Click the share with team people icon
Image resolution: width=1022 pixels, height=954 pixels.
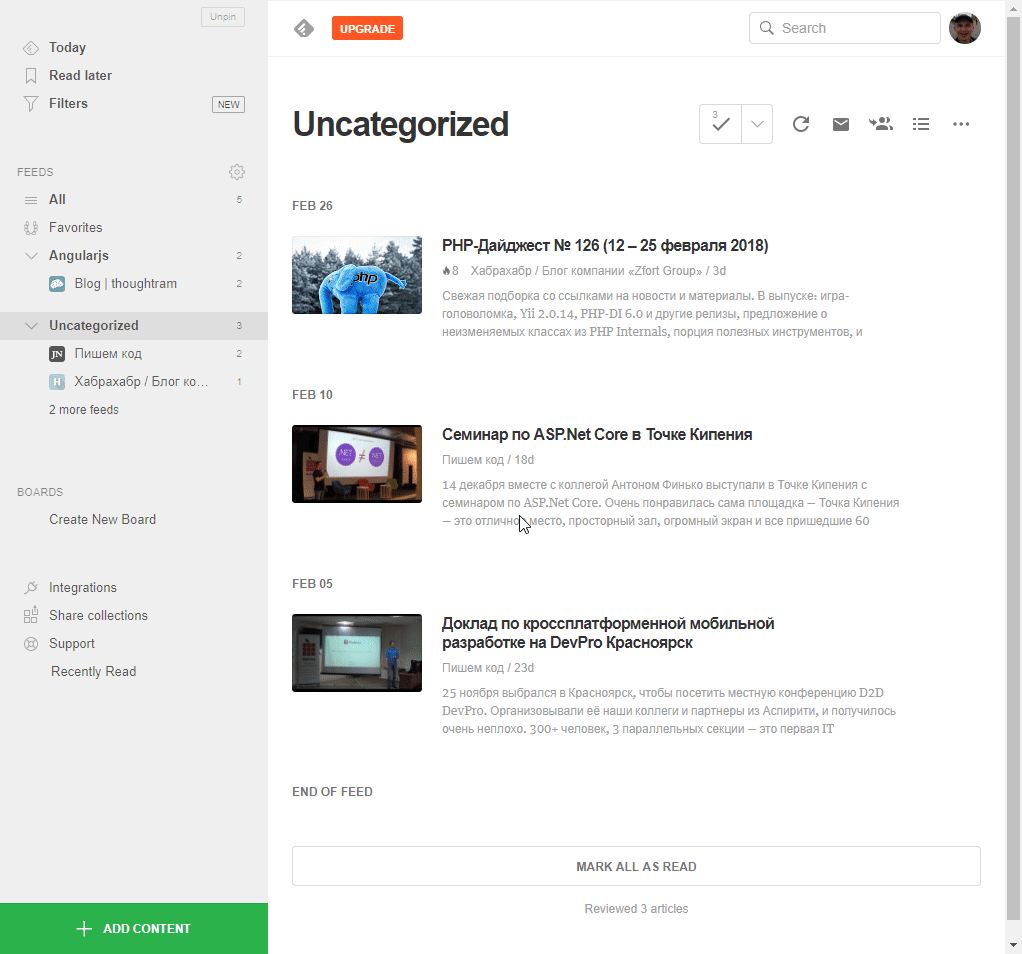(x=881, y=124)
